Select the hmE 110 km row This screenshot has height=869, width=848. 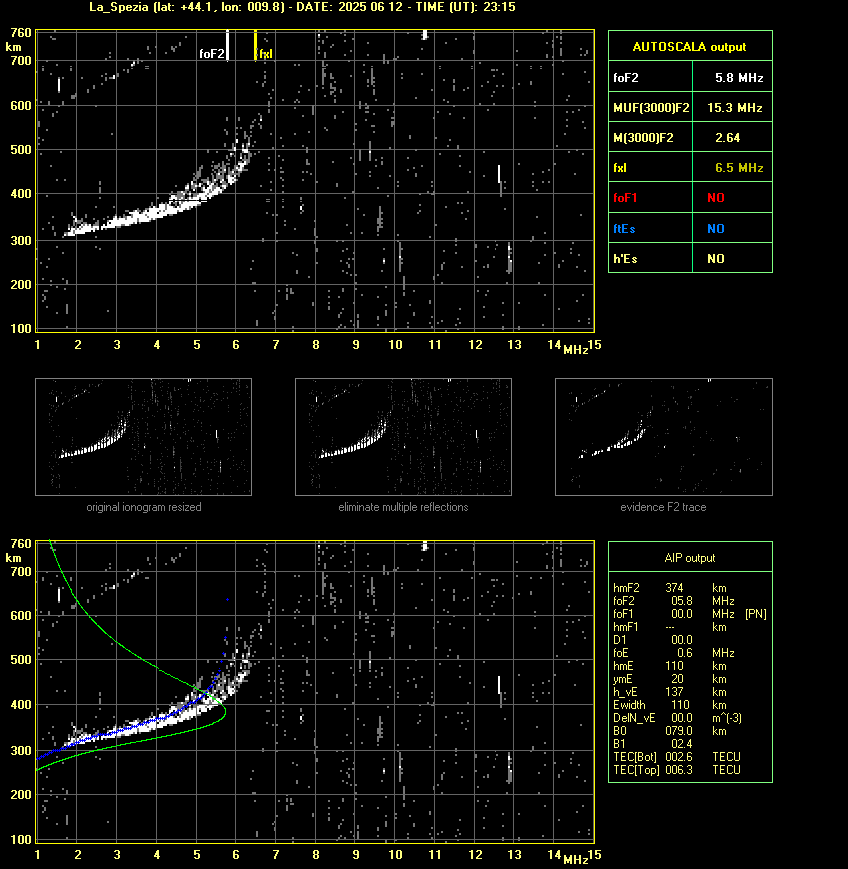point(670,666)
